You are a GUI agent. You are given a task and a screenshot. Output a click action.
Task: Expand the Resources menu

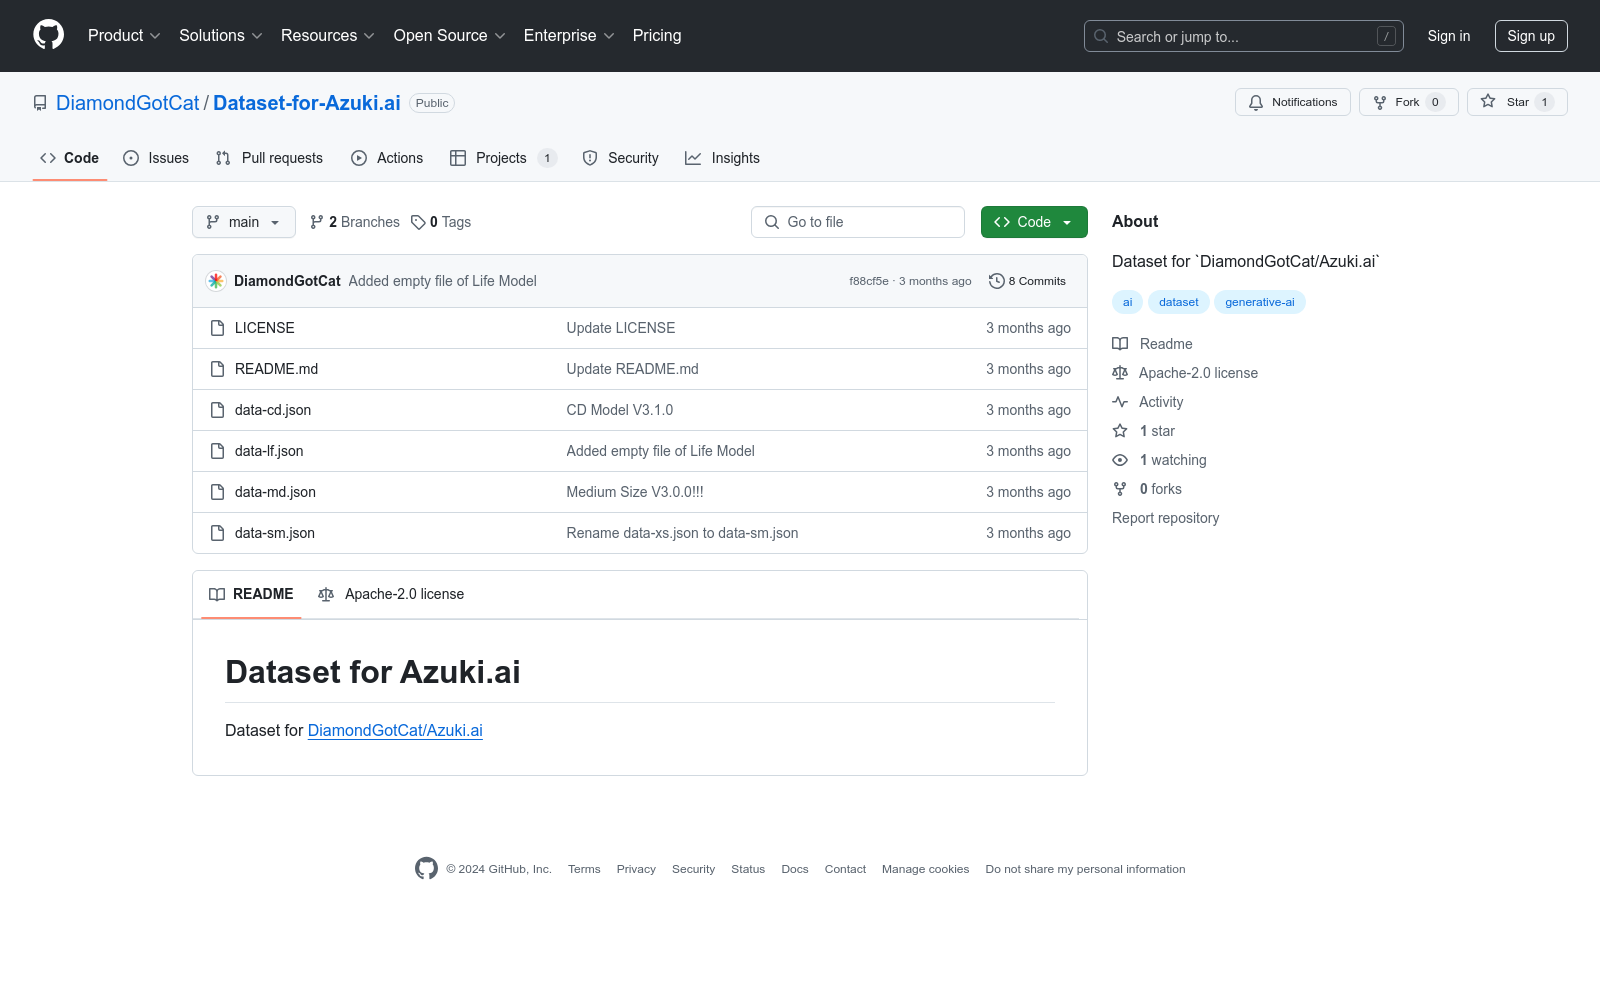coord(328,35)
